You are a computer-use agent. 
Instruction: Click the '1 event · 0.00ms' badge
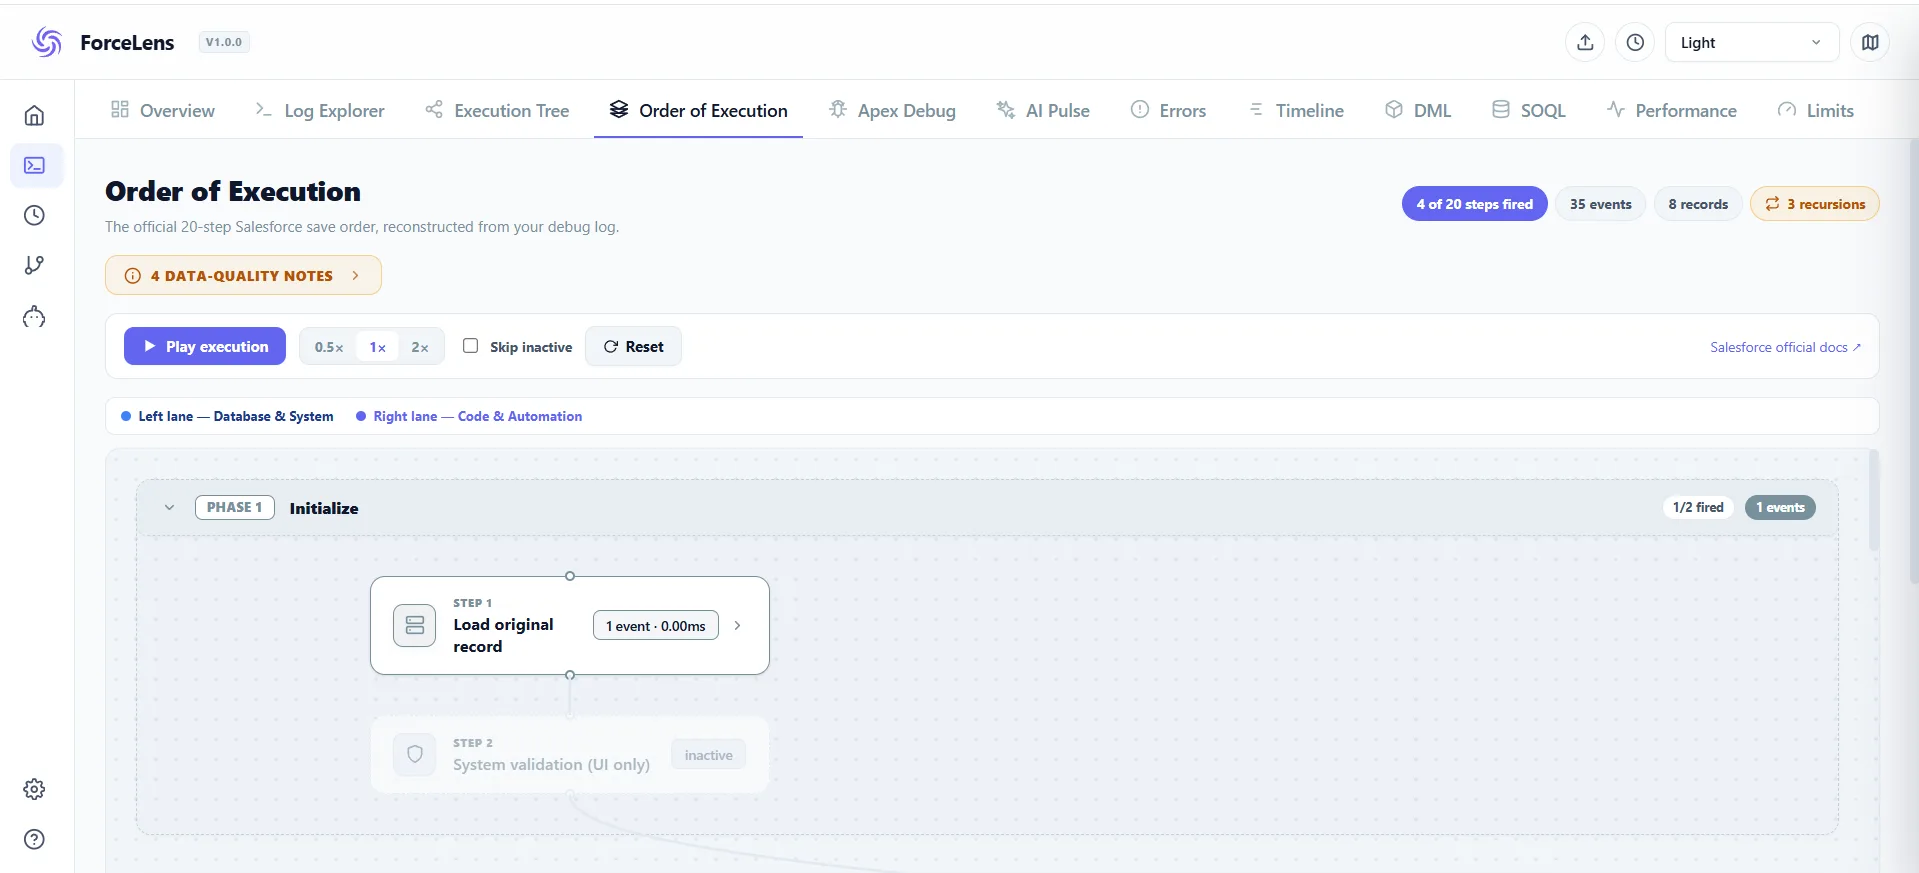point(656,626)
